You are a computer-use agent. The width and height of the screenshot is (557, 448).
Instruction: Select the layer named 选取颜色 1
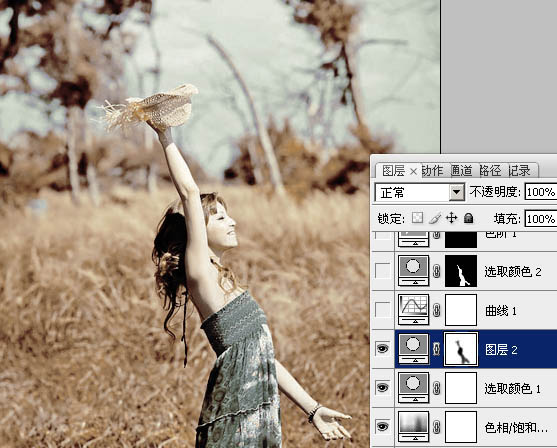point(512,388)
